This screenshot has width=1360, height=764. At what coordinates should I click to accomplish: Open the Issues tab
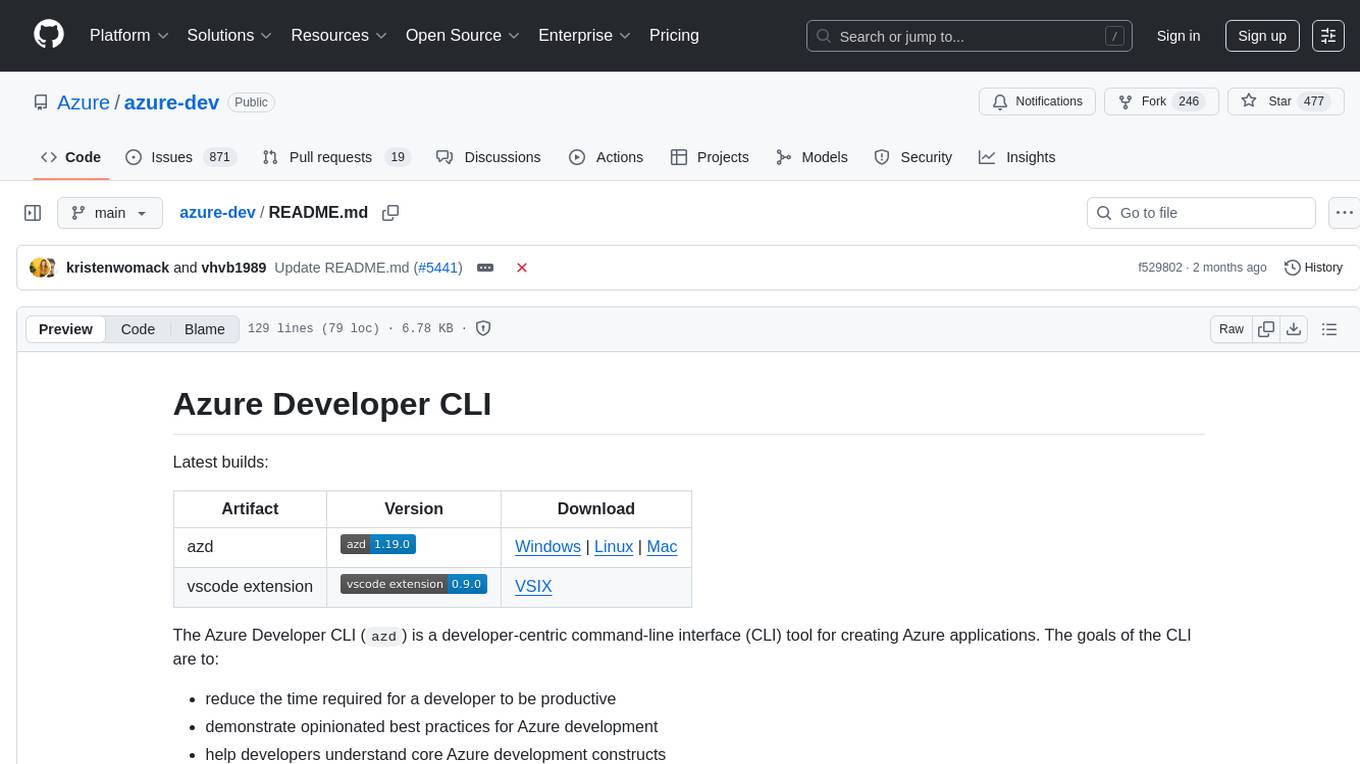tap(180, 157)
